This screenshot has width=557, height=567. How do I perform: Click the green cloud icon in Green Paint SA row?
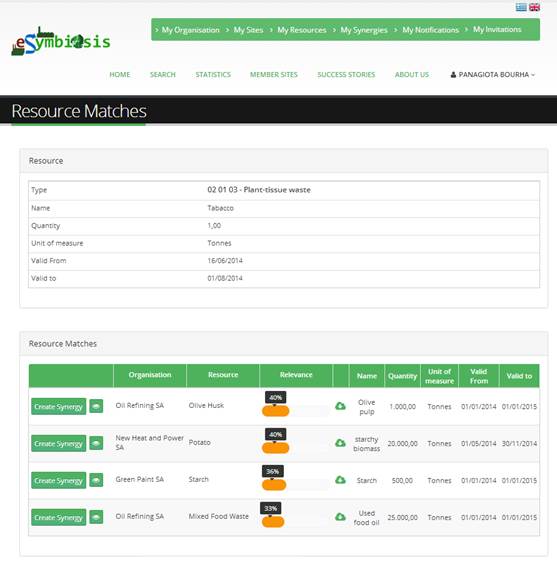(340, 480)
